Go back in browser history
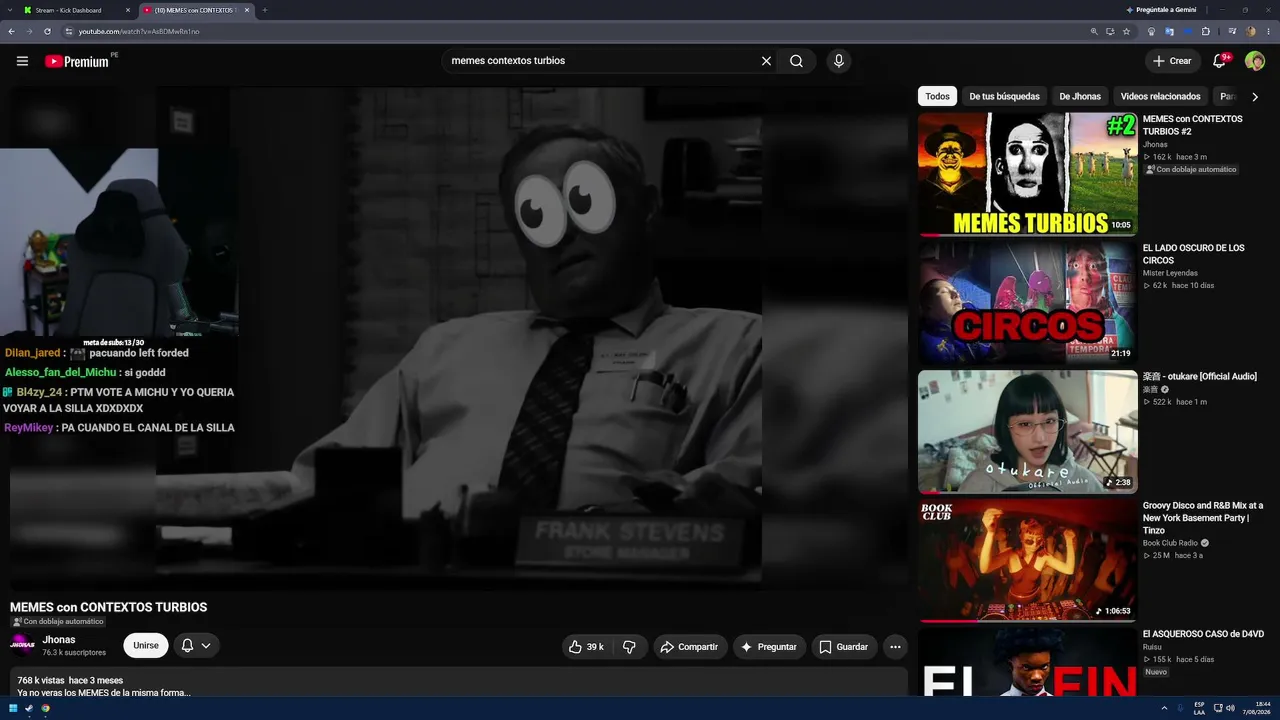This screenshot has height=720, width=1280. (x=11, y=31)
